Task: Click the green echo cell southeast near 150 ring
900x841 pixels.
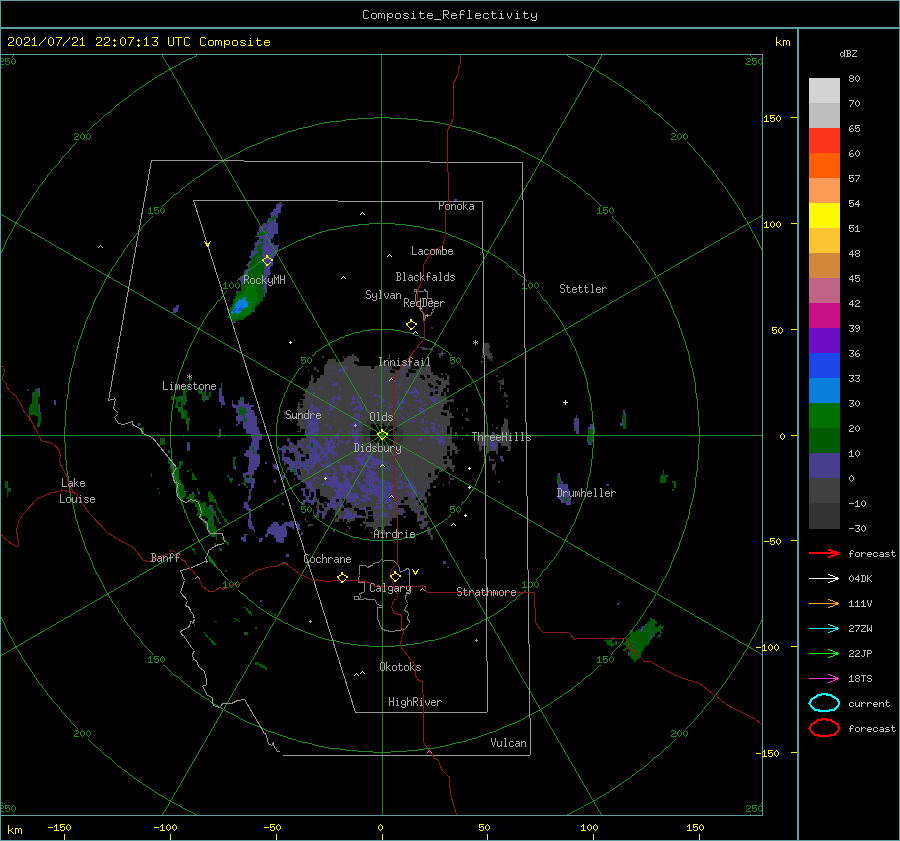Action: pos(643,638)
